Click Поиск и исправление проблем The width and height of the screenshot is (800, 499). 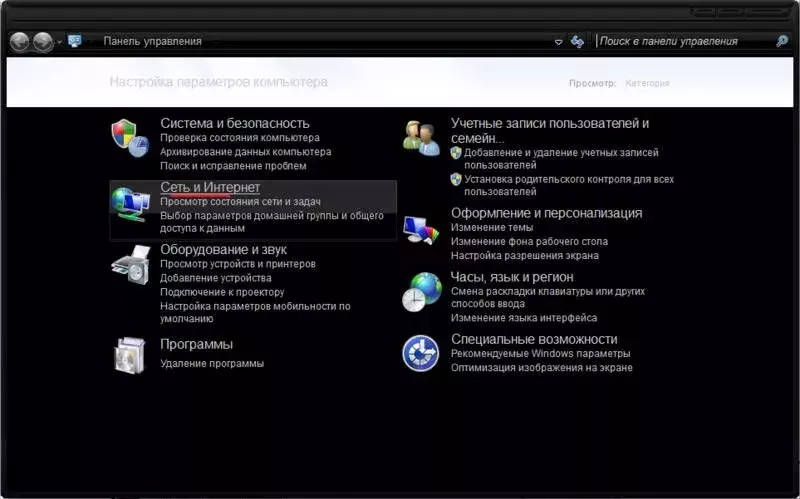click(233, 166)
